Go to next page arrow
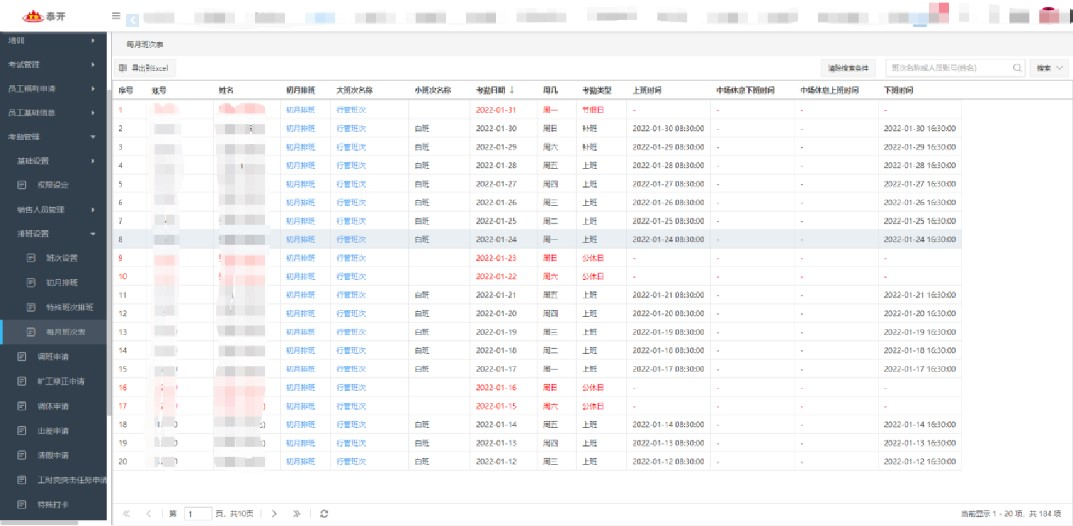The height and width of the screenshot is (526, 1073). click(x=274, y=513)
